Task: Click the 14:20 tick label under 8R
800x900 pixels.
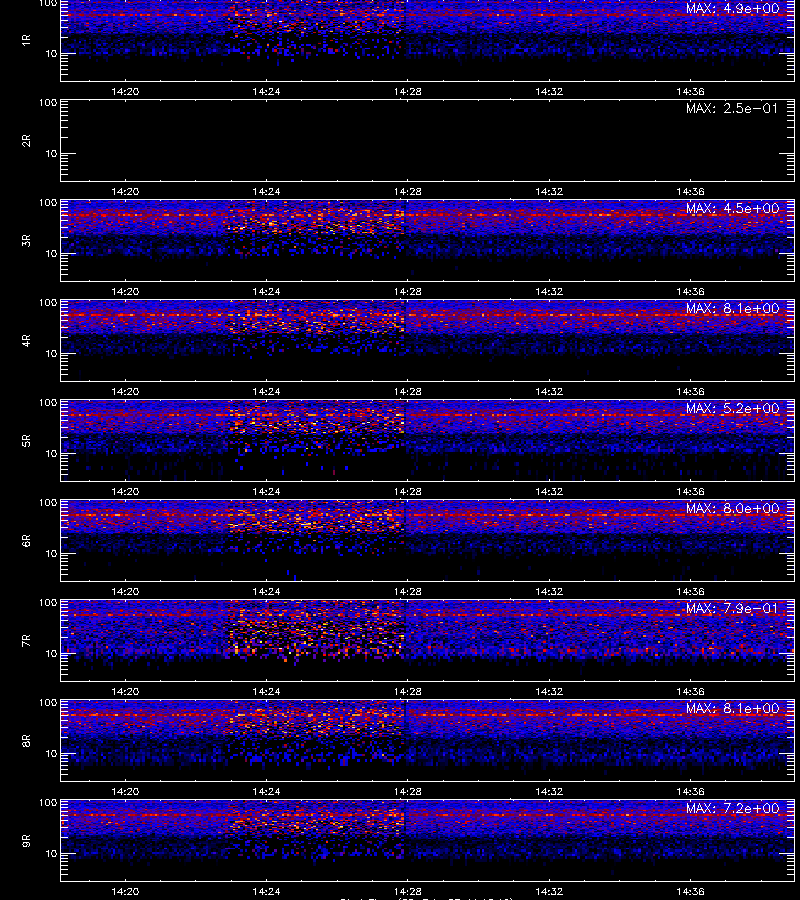Action: (x=125, y=792)
